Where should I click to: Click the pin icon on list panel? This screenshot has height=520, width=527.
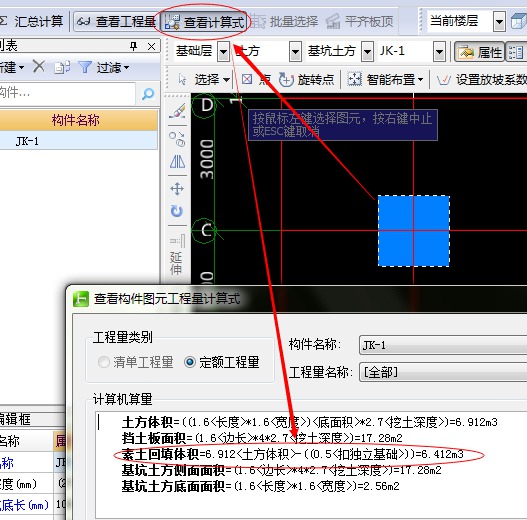133,46
